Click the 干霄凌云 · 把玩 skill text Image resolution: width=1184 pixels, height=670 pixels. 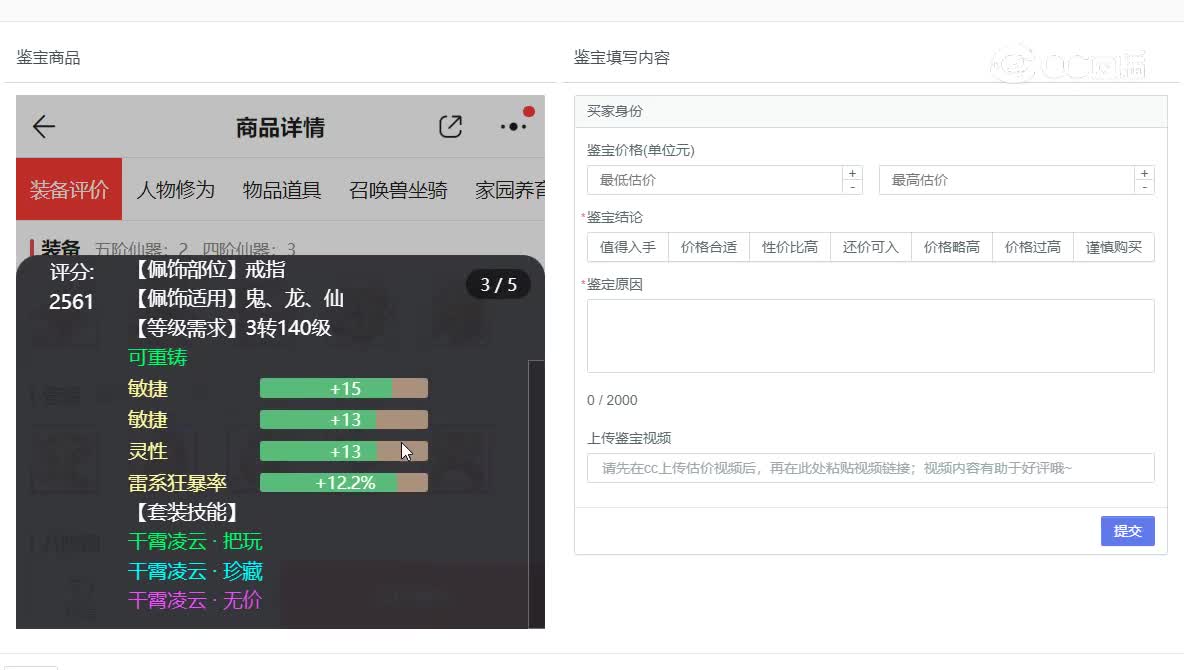195,542
